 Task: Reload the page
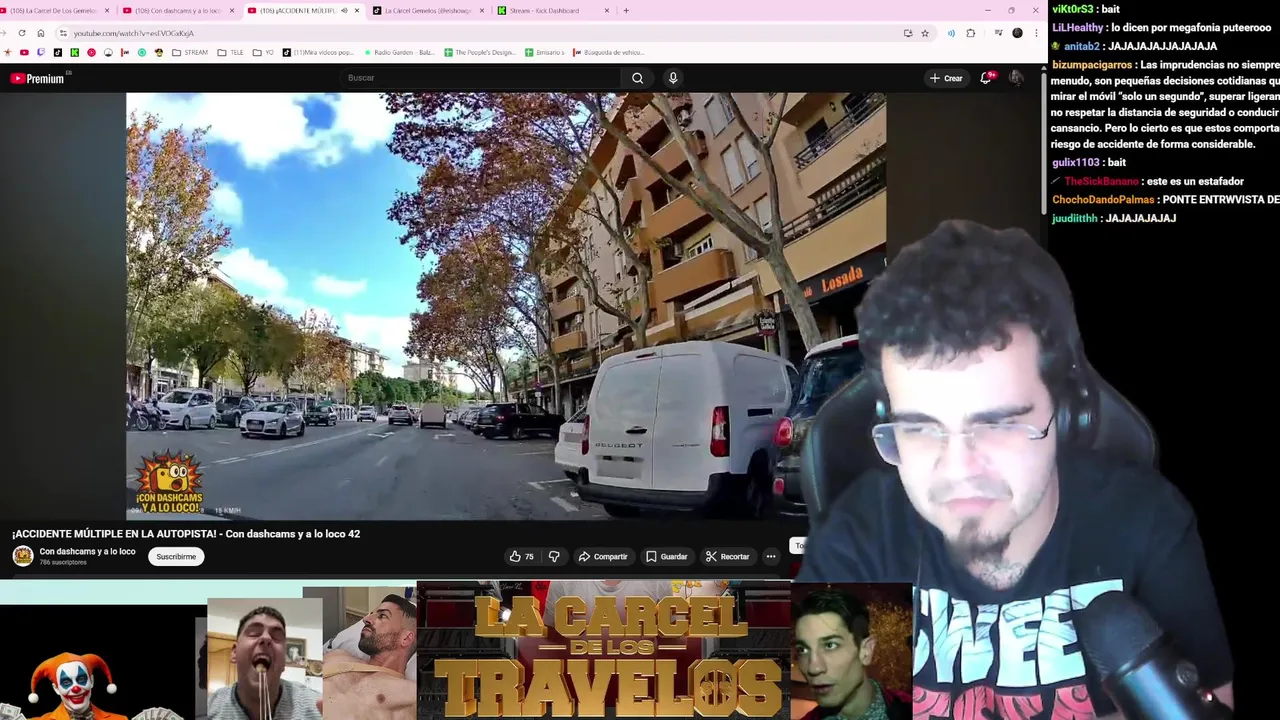(22, 33)
